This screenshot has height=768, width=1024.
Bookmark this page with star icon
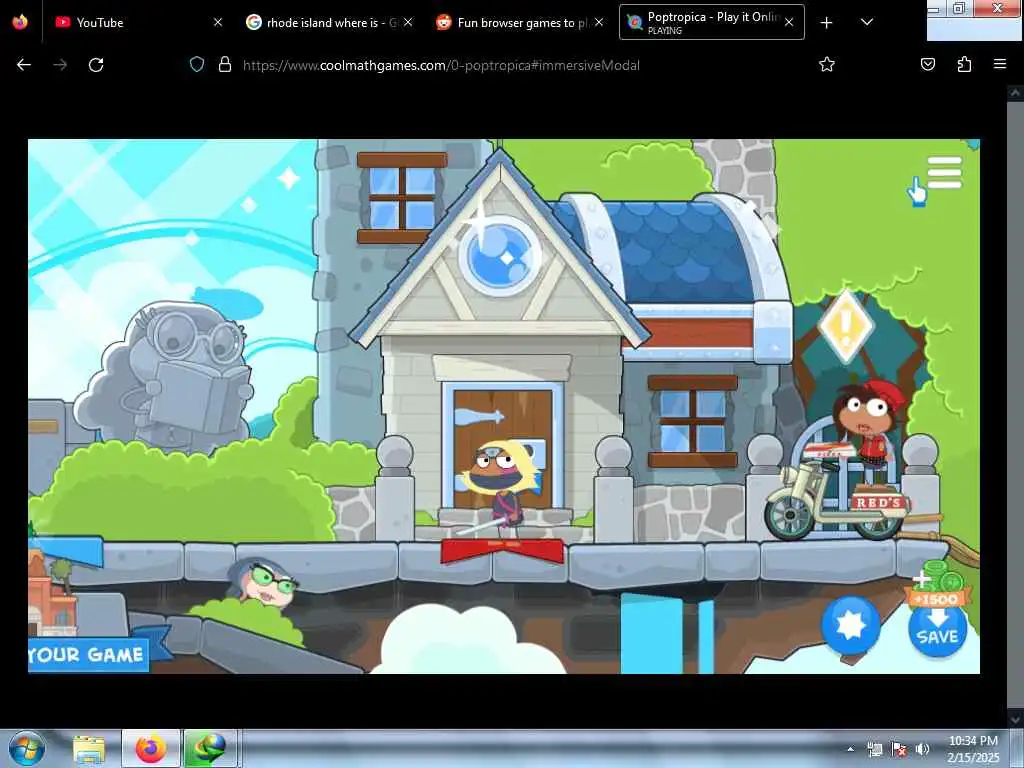tap(827, 65)
